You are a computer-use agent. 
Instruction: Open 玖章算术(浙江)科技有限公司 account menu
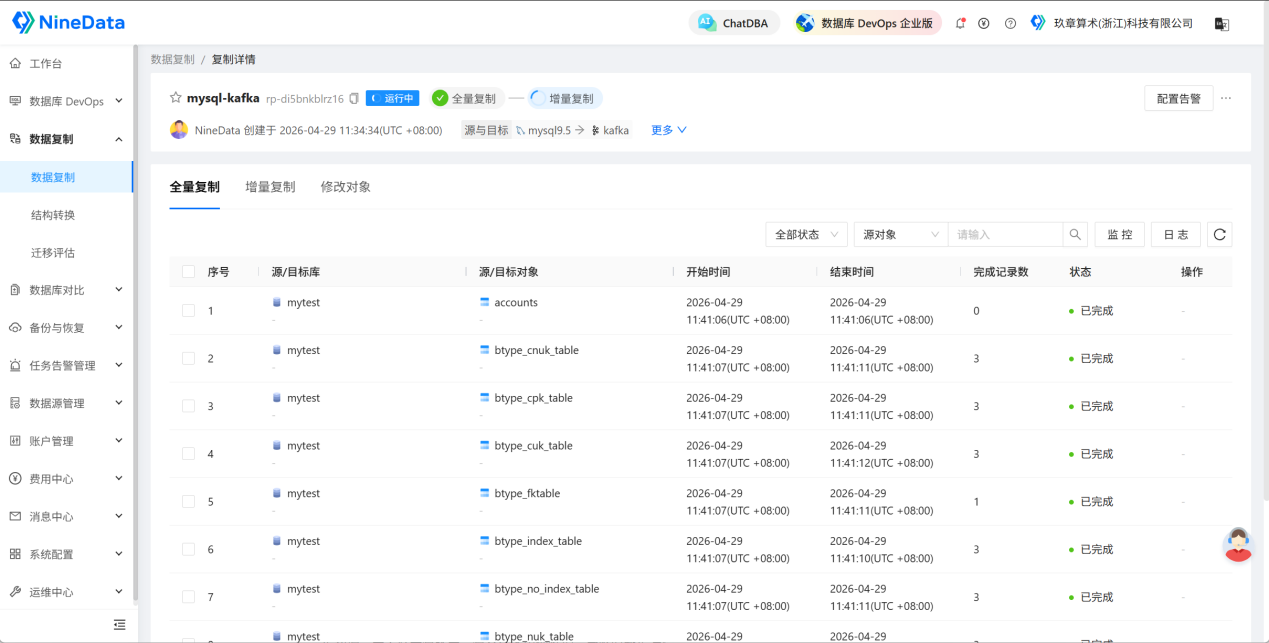1112,23
